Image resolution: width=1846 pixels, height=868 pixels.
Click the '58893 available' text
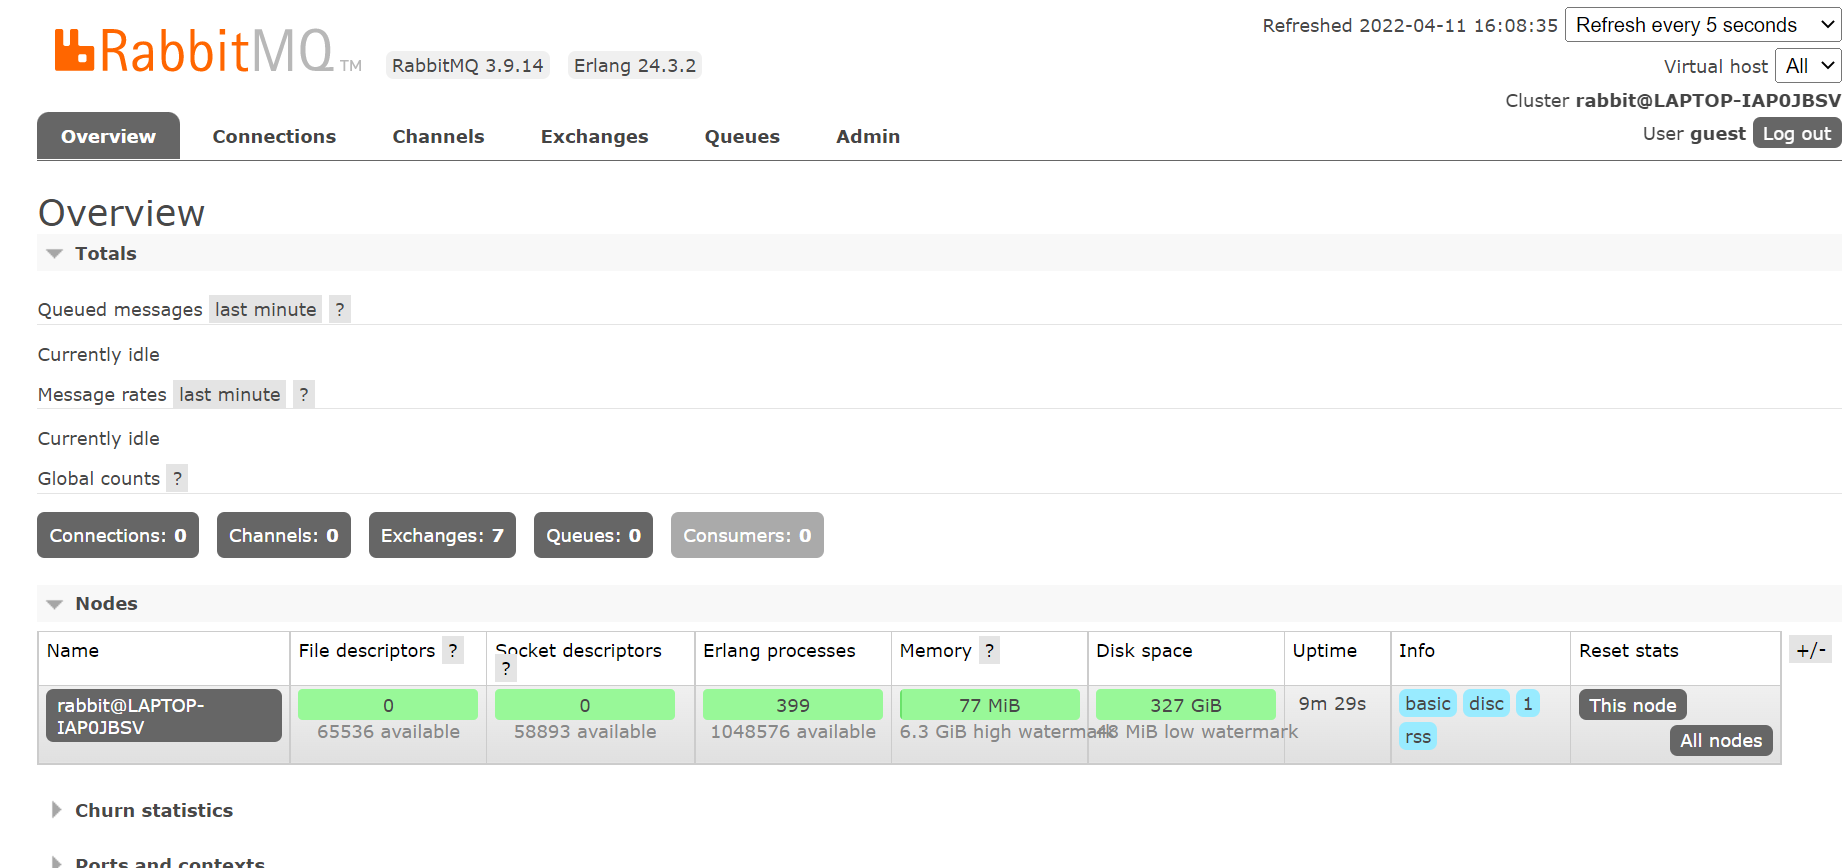pyautogui.click(x=585, y=732)
